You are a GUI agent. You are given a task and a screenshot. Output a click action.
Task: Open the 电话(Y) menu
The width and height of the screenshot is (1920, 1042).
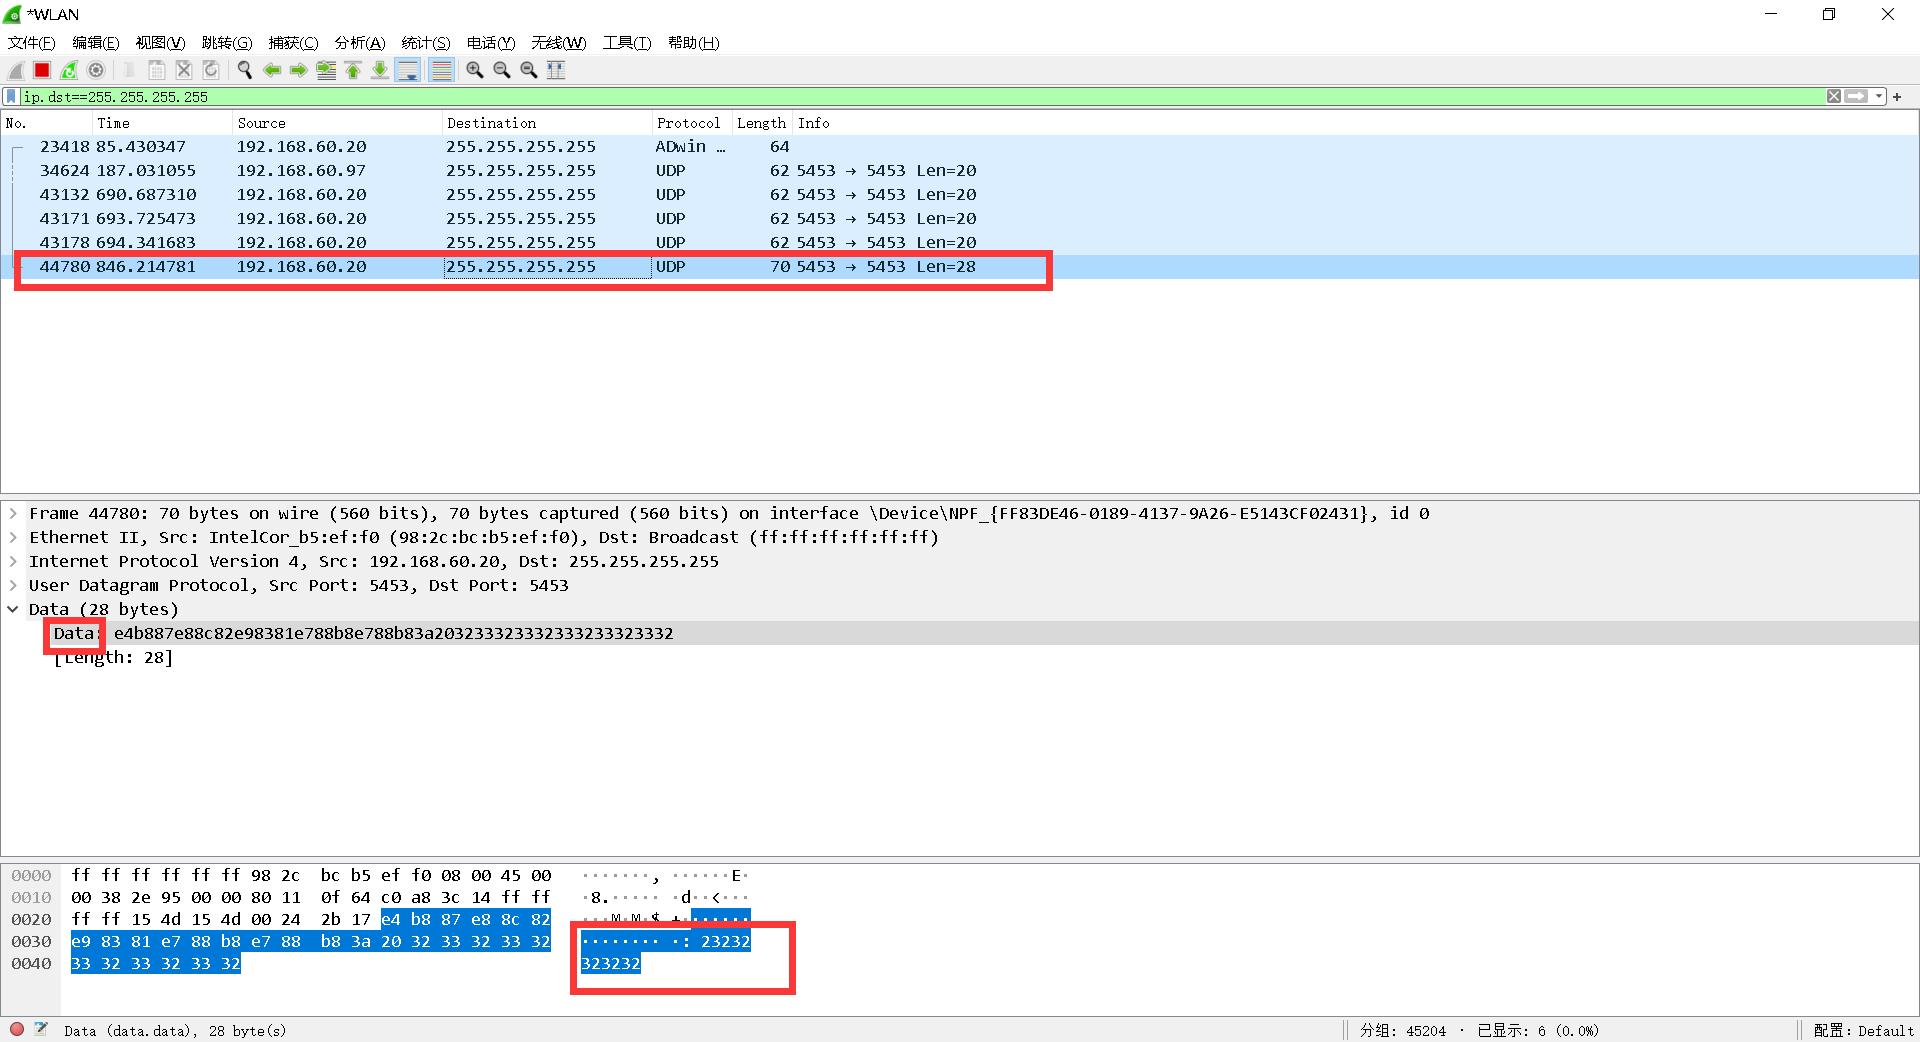490,43
